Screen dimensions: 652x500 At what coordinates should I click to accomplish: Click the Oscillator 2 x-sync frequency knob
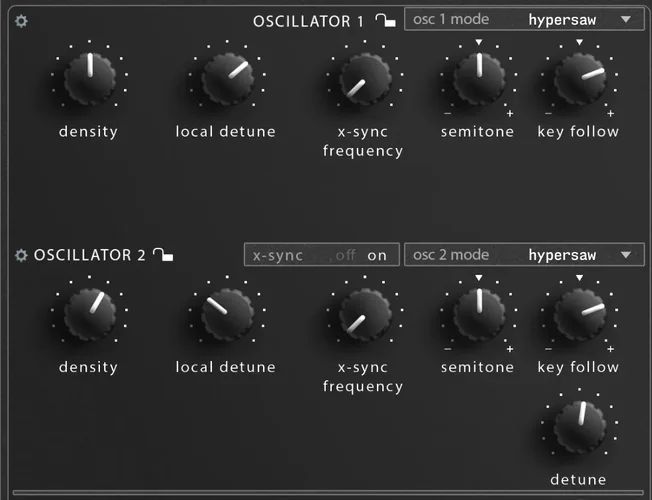(365, 314)
